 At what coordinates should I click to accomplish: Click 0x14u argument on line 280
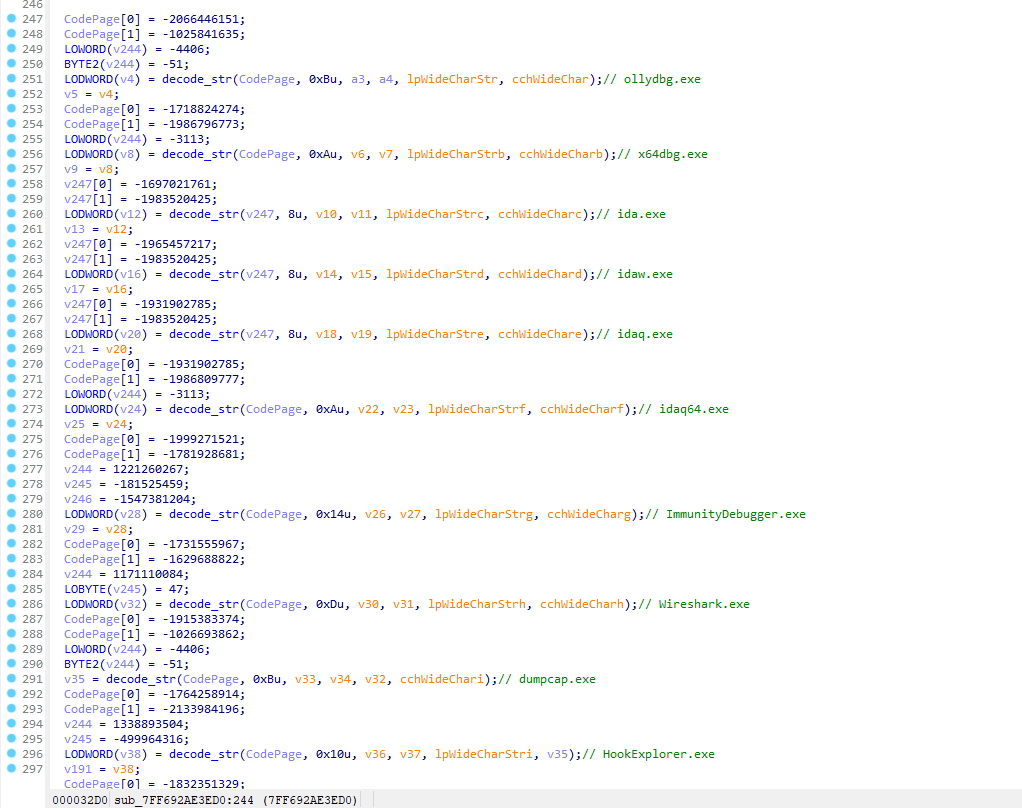pyautogui.click(x=334, y=513)
